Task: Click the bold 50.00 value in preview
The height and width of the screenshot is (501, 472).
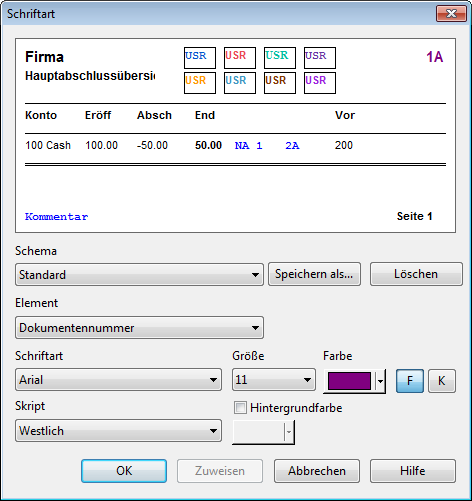Action: [x=208, y=145]
